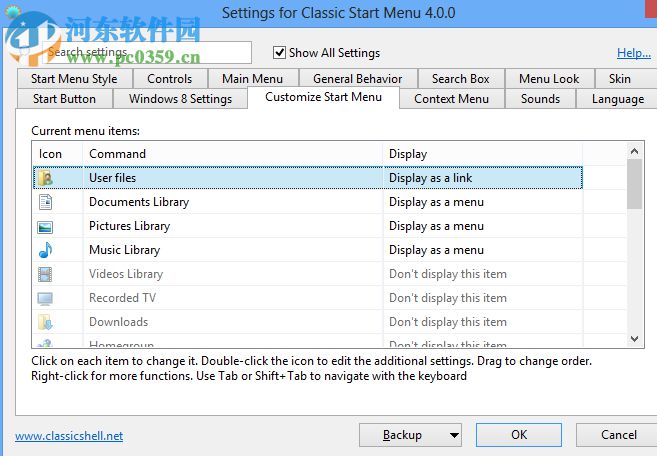Select the Customize Start Menu tab
This screenshot has height=456, width=657.
pos(323,97)
